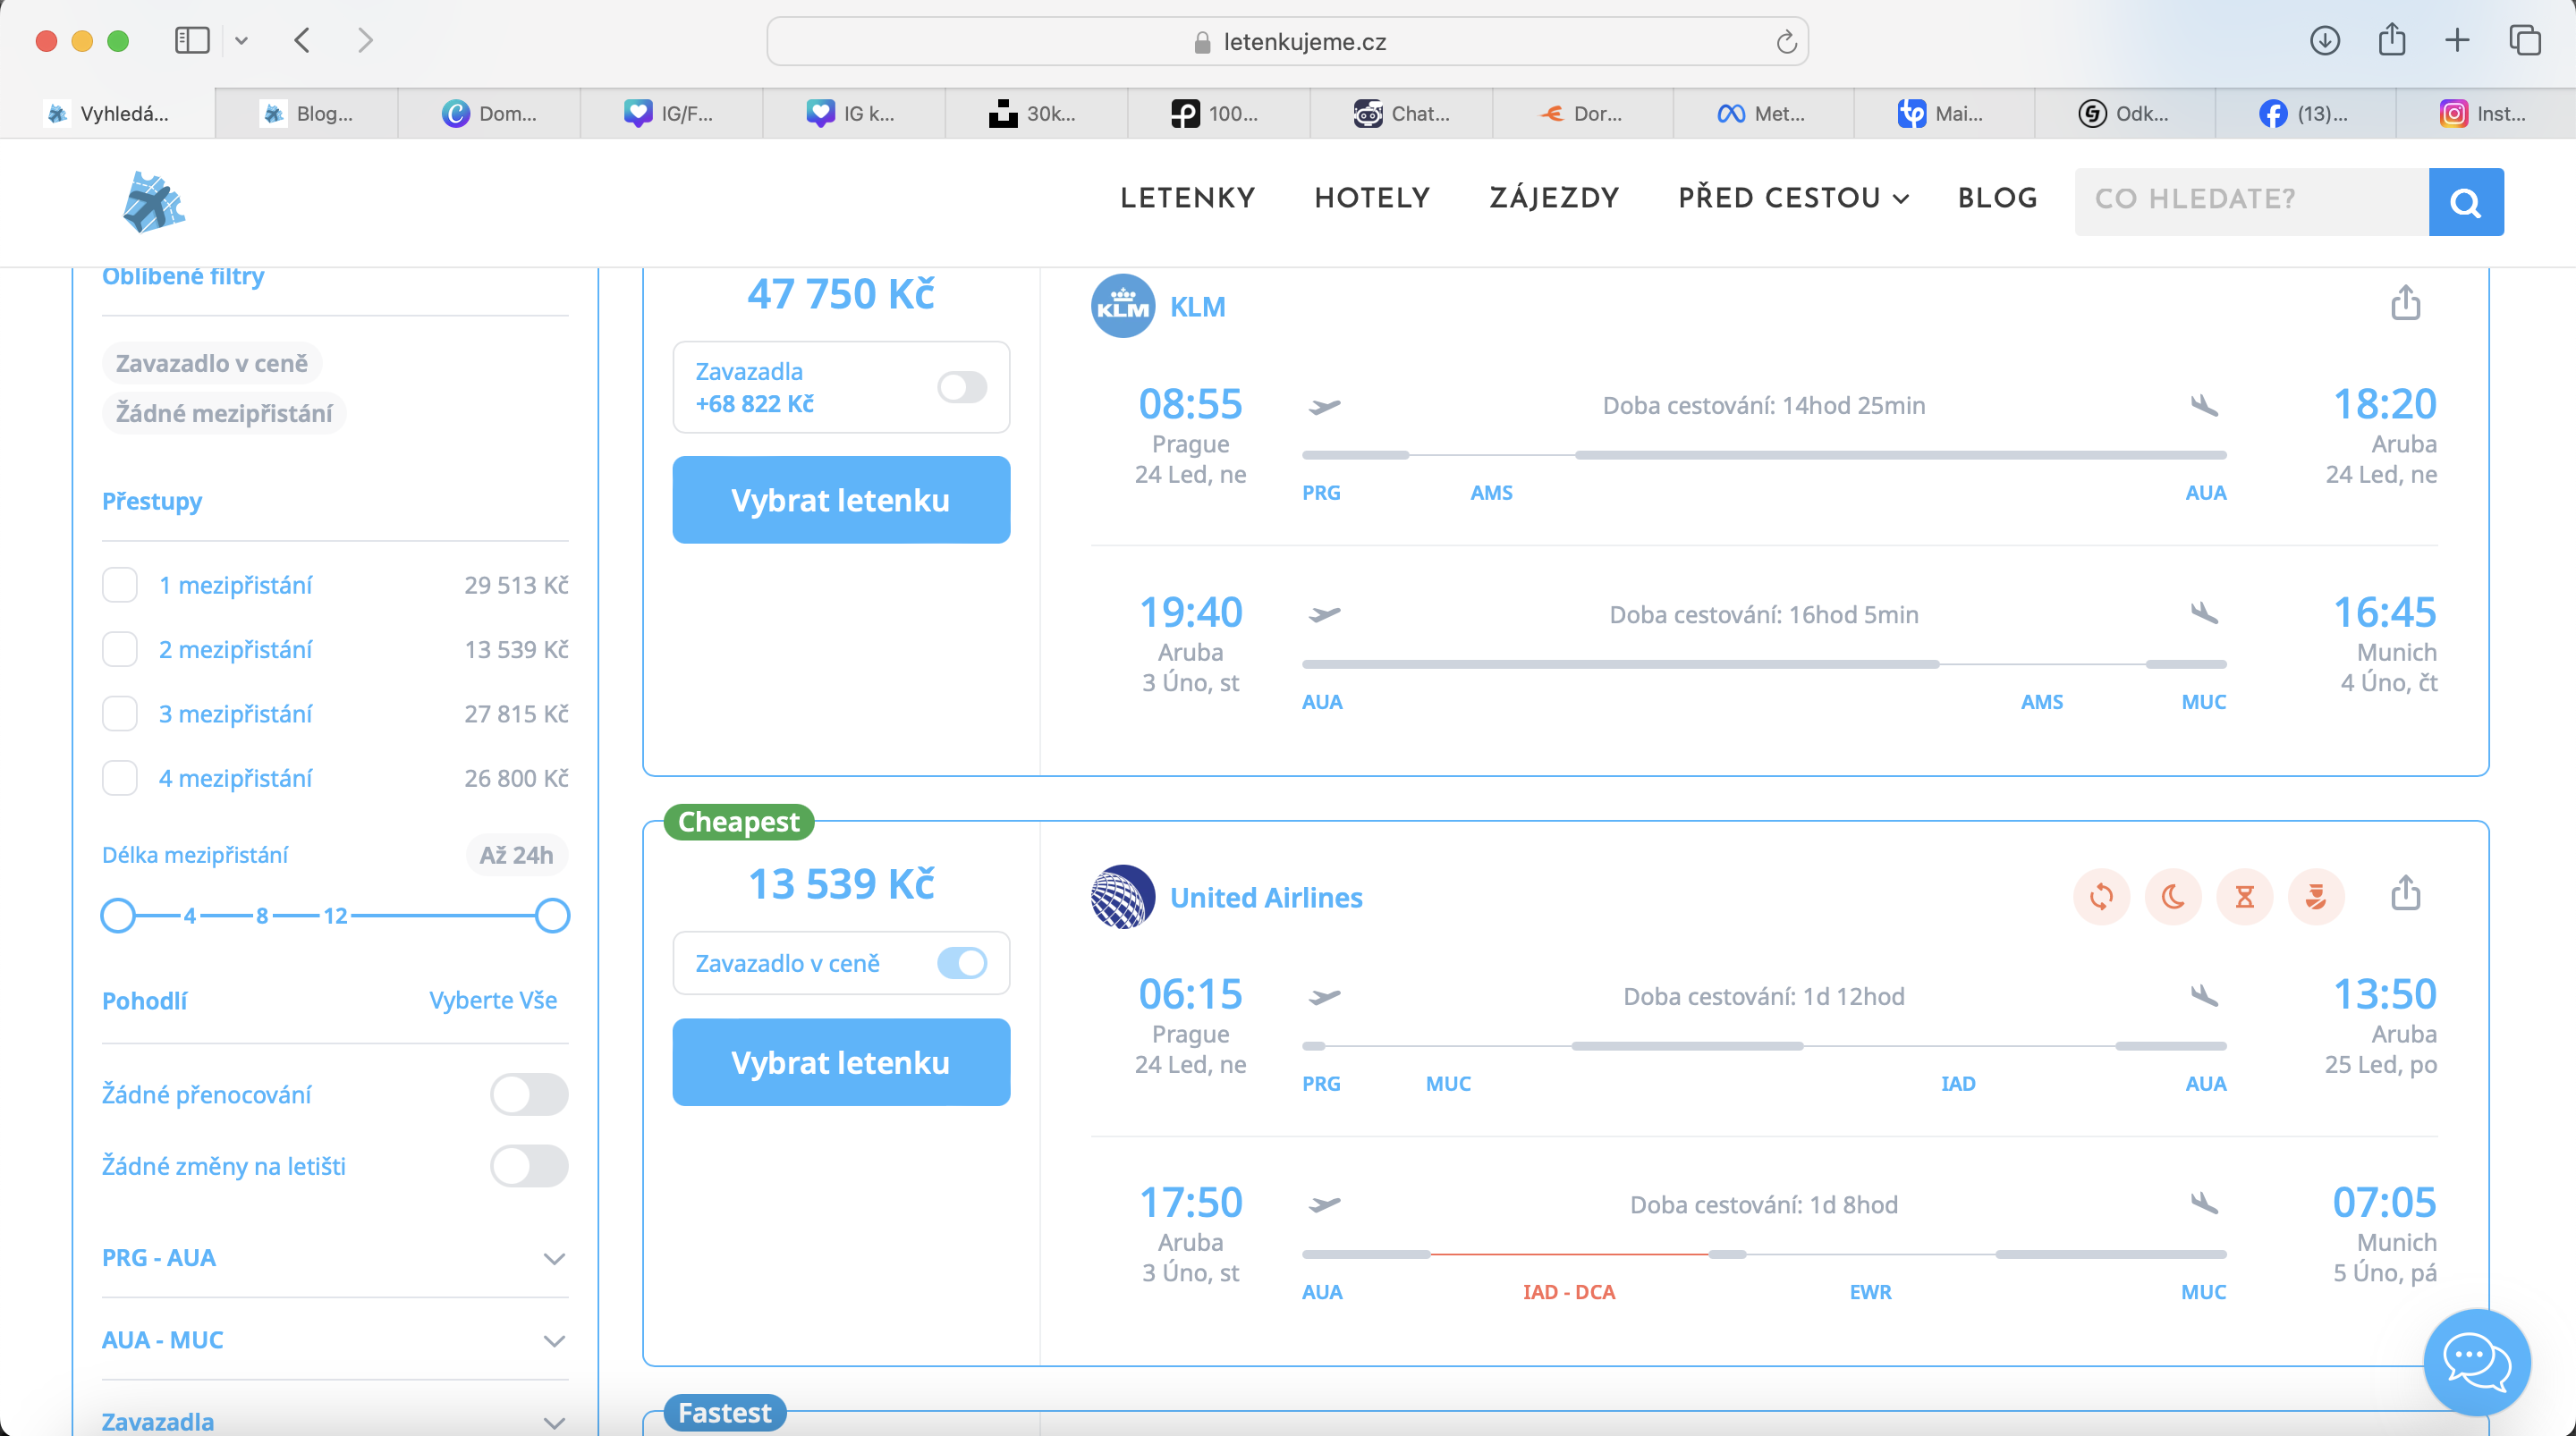Expand the AUA - MUC section
This screenshot has width=2576, height=1436.
[553, 1340]
